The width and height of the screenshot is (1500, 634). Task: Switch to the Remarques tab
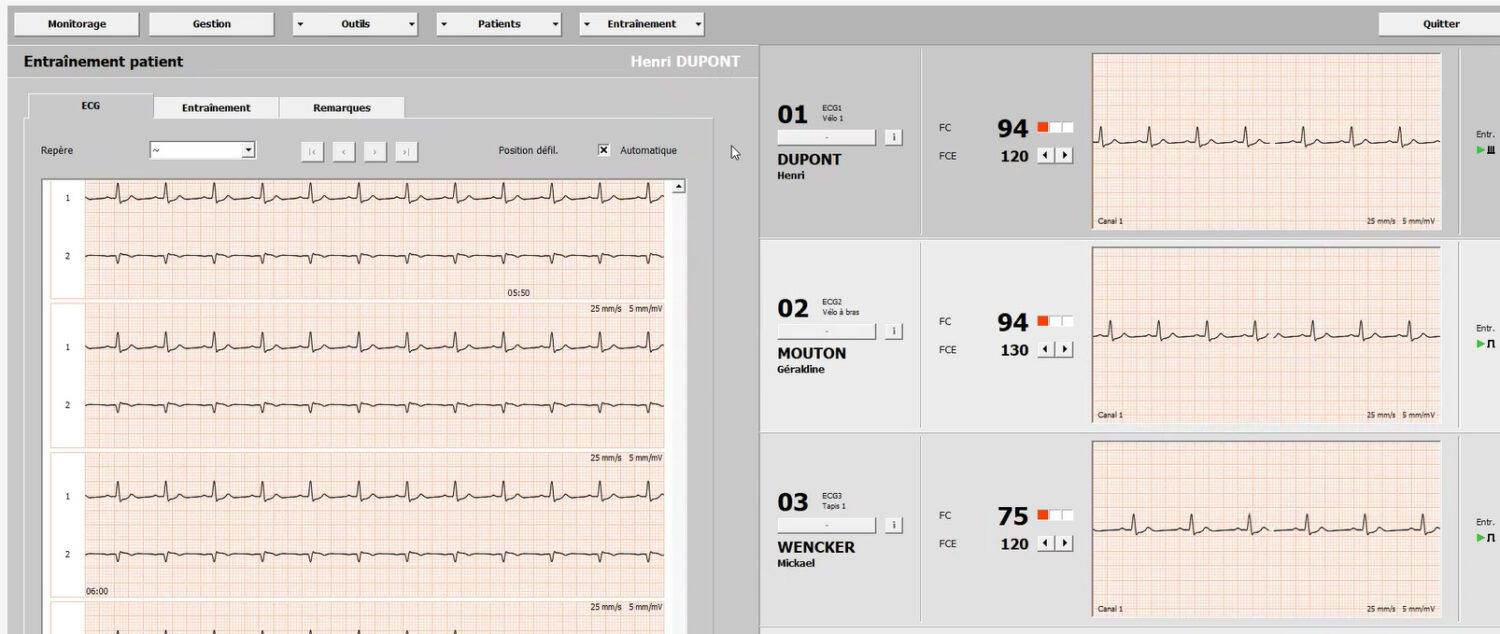341,108
